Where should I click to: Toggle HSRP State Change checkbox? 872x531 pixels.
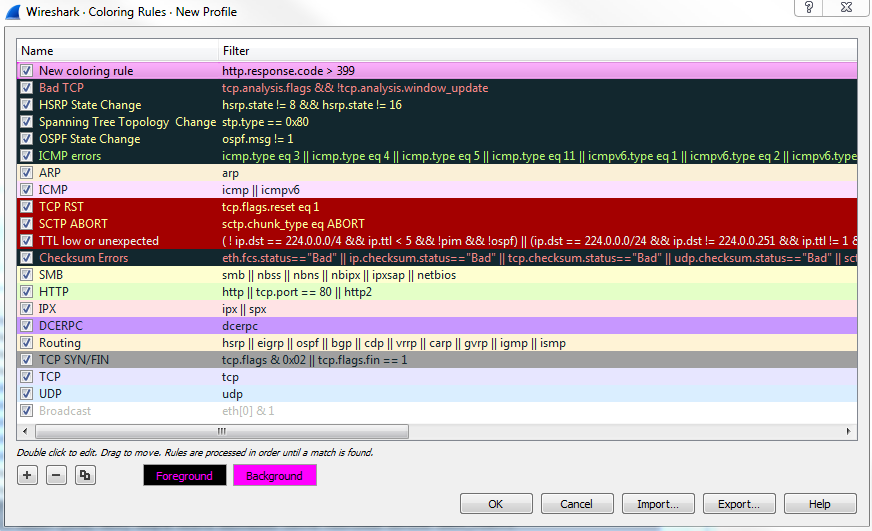click(x=26, y=105)
